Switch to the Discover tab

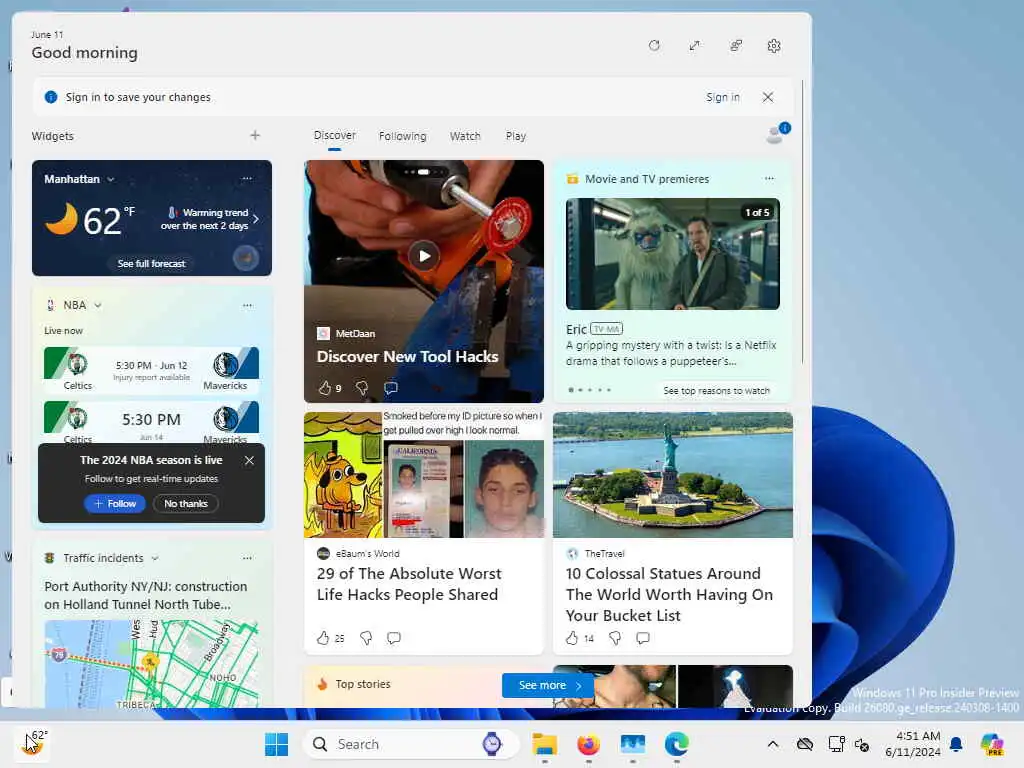click(x=334, y=136)
